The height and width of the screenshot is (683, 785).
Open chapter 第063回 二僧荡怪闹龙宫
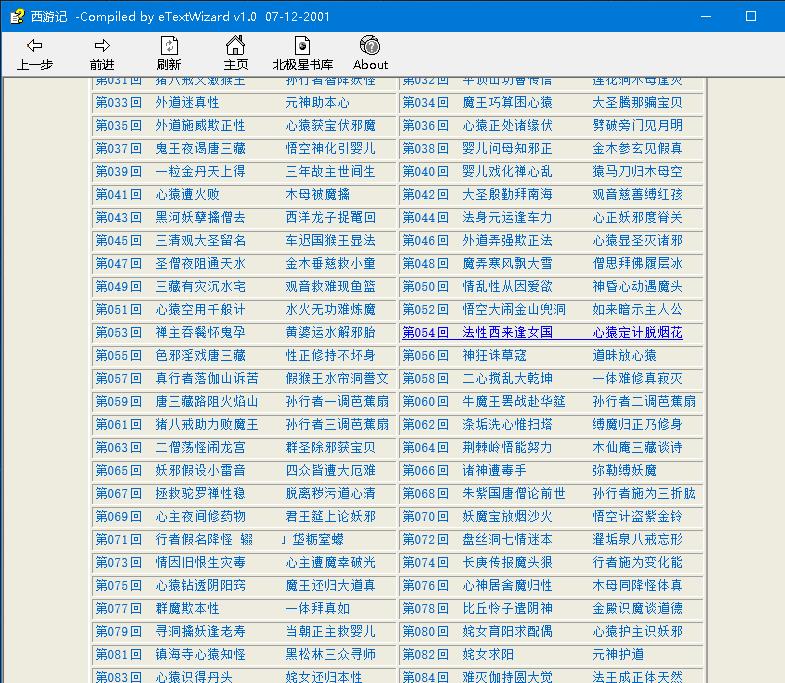click(235, 448)
